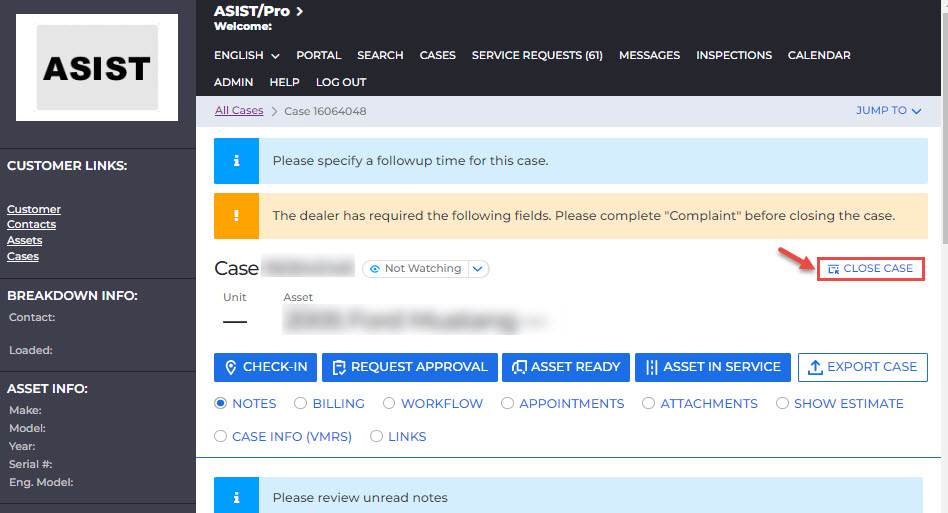The width and height of the screenshot is (948, 513).
Task: Go to the Search menu item
Action: (x=380, y=55)
